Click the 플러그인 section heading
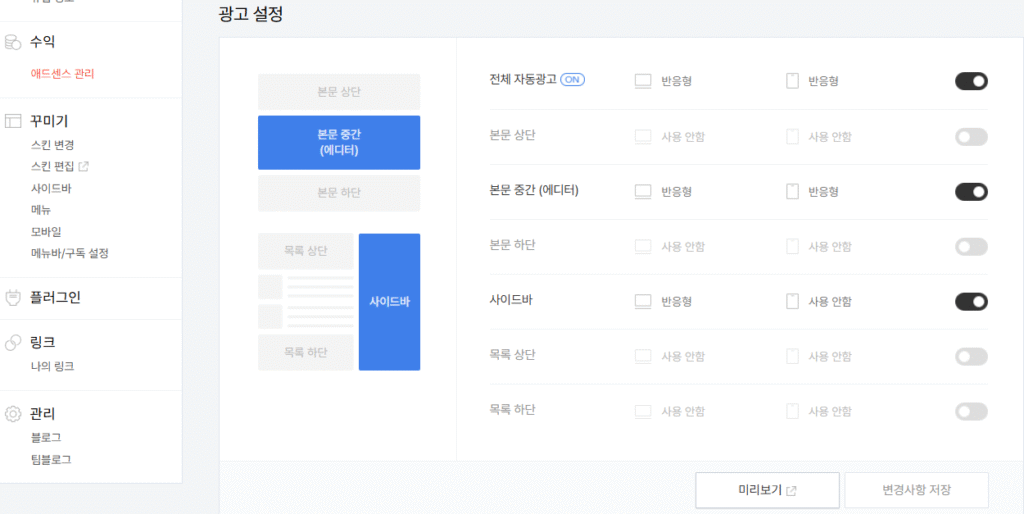Screen dimensions: 1024x514 (56, 298)
